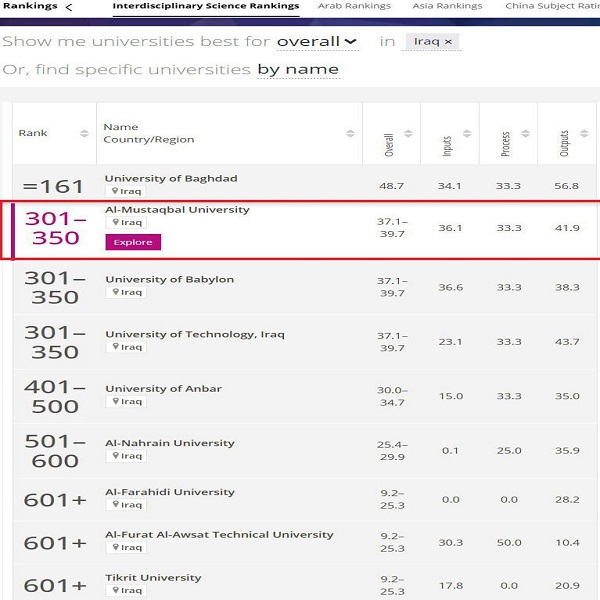Screen dimensions: 600x600
Task: Click outputs score 28.2 of Al-Farahidi
Action: [567, 500]
